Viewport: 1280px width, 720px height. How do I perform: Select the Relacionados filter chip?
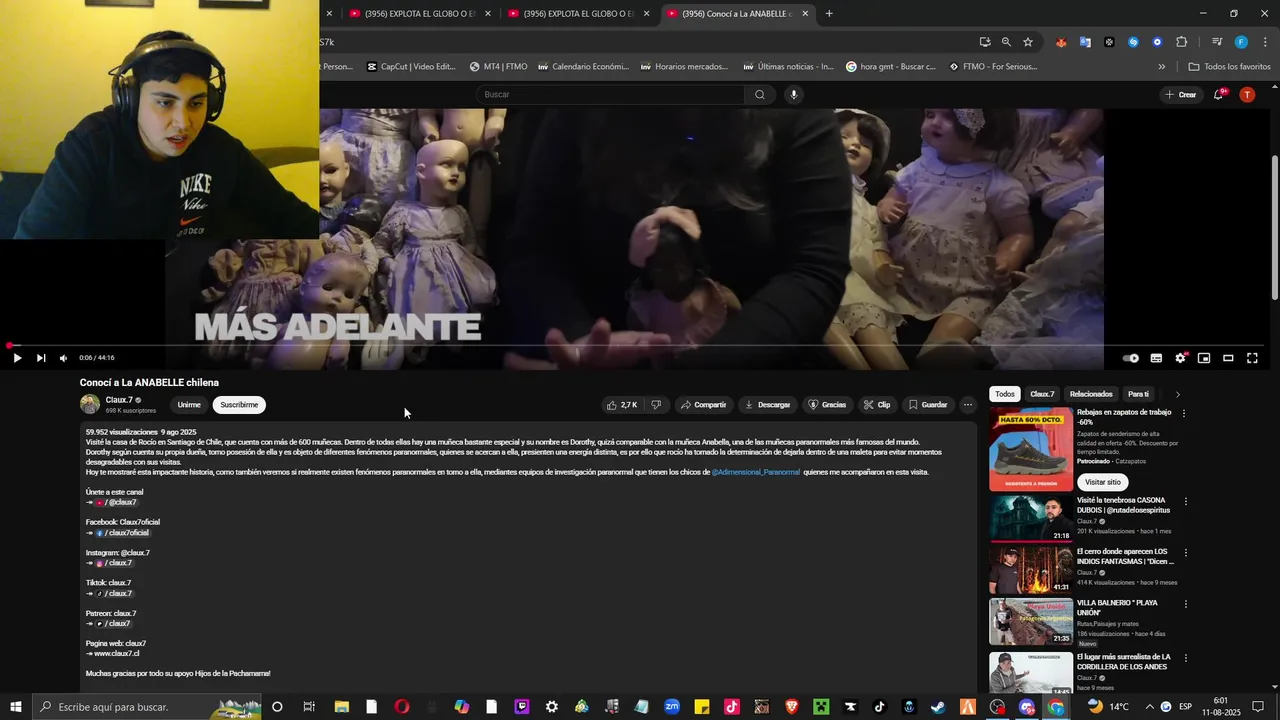pos(1091,394)
